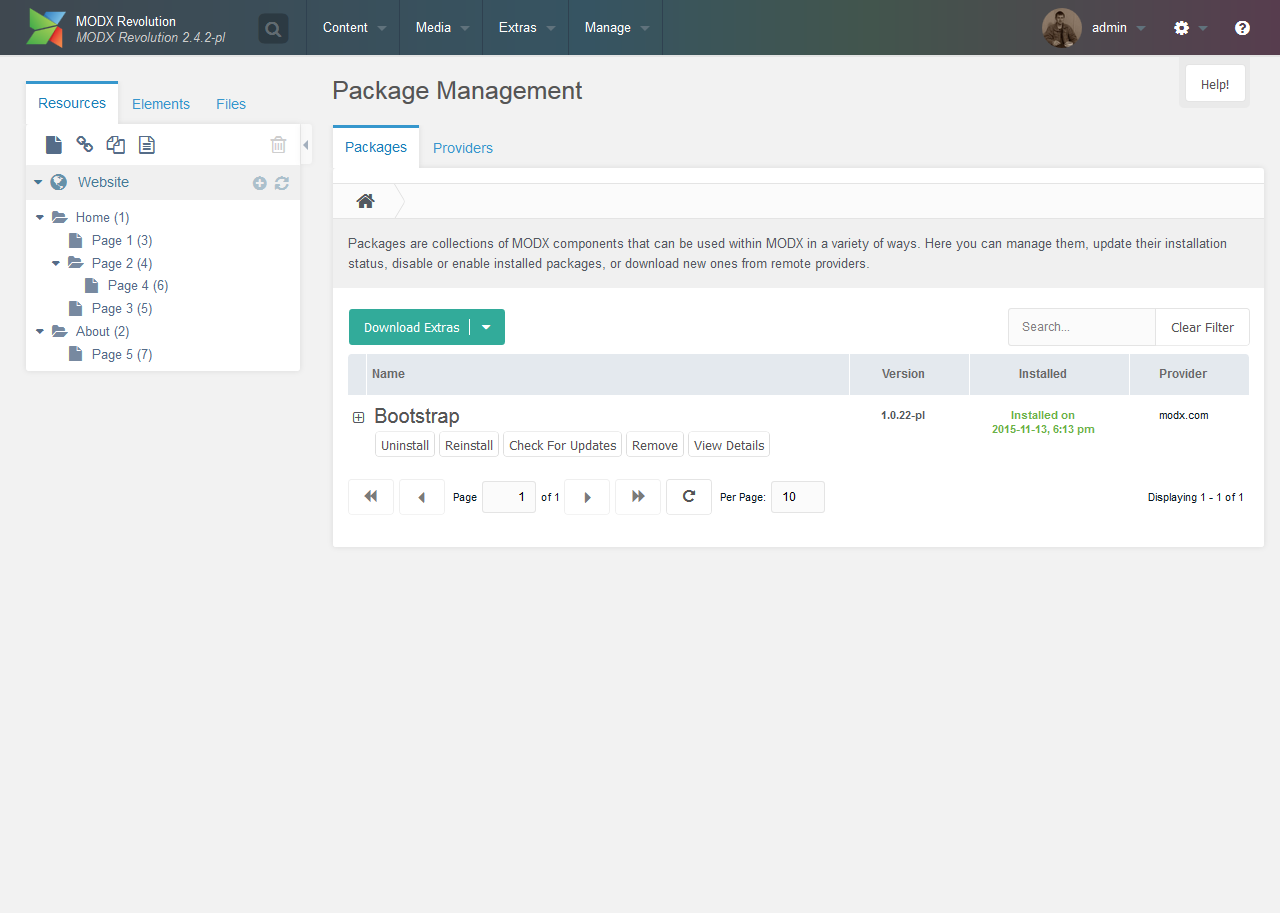1280x913 pixels.
Task: Click the admin user avatar
Action: [x=1062, y=28]
